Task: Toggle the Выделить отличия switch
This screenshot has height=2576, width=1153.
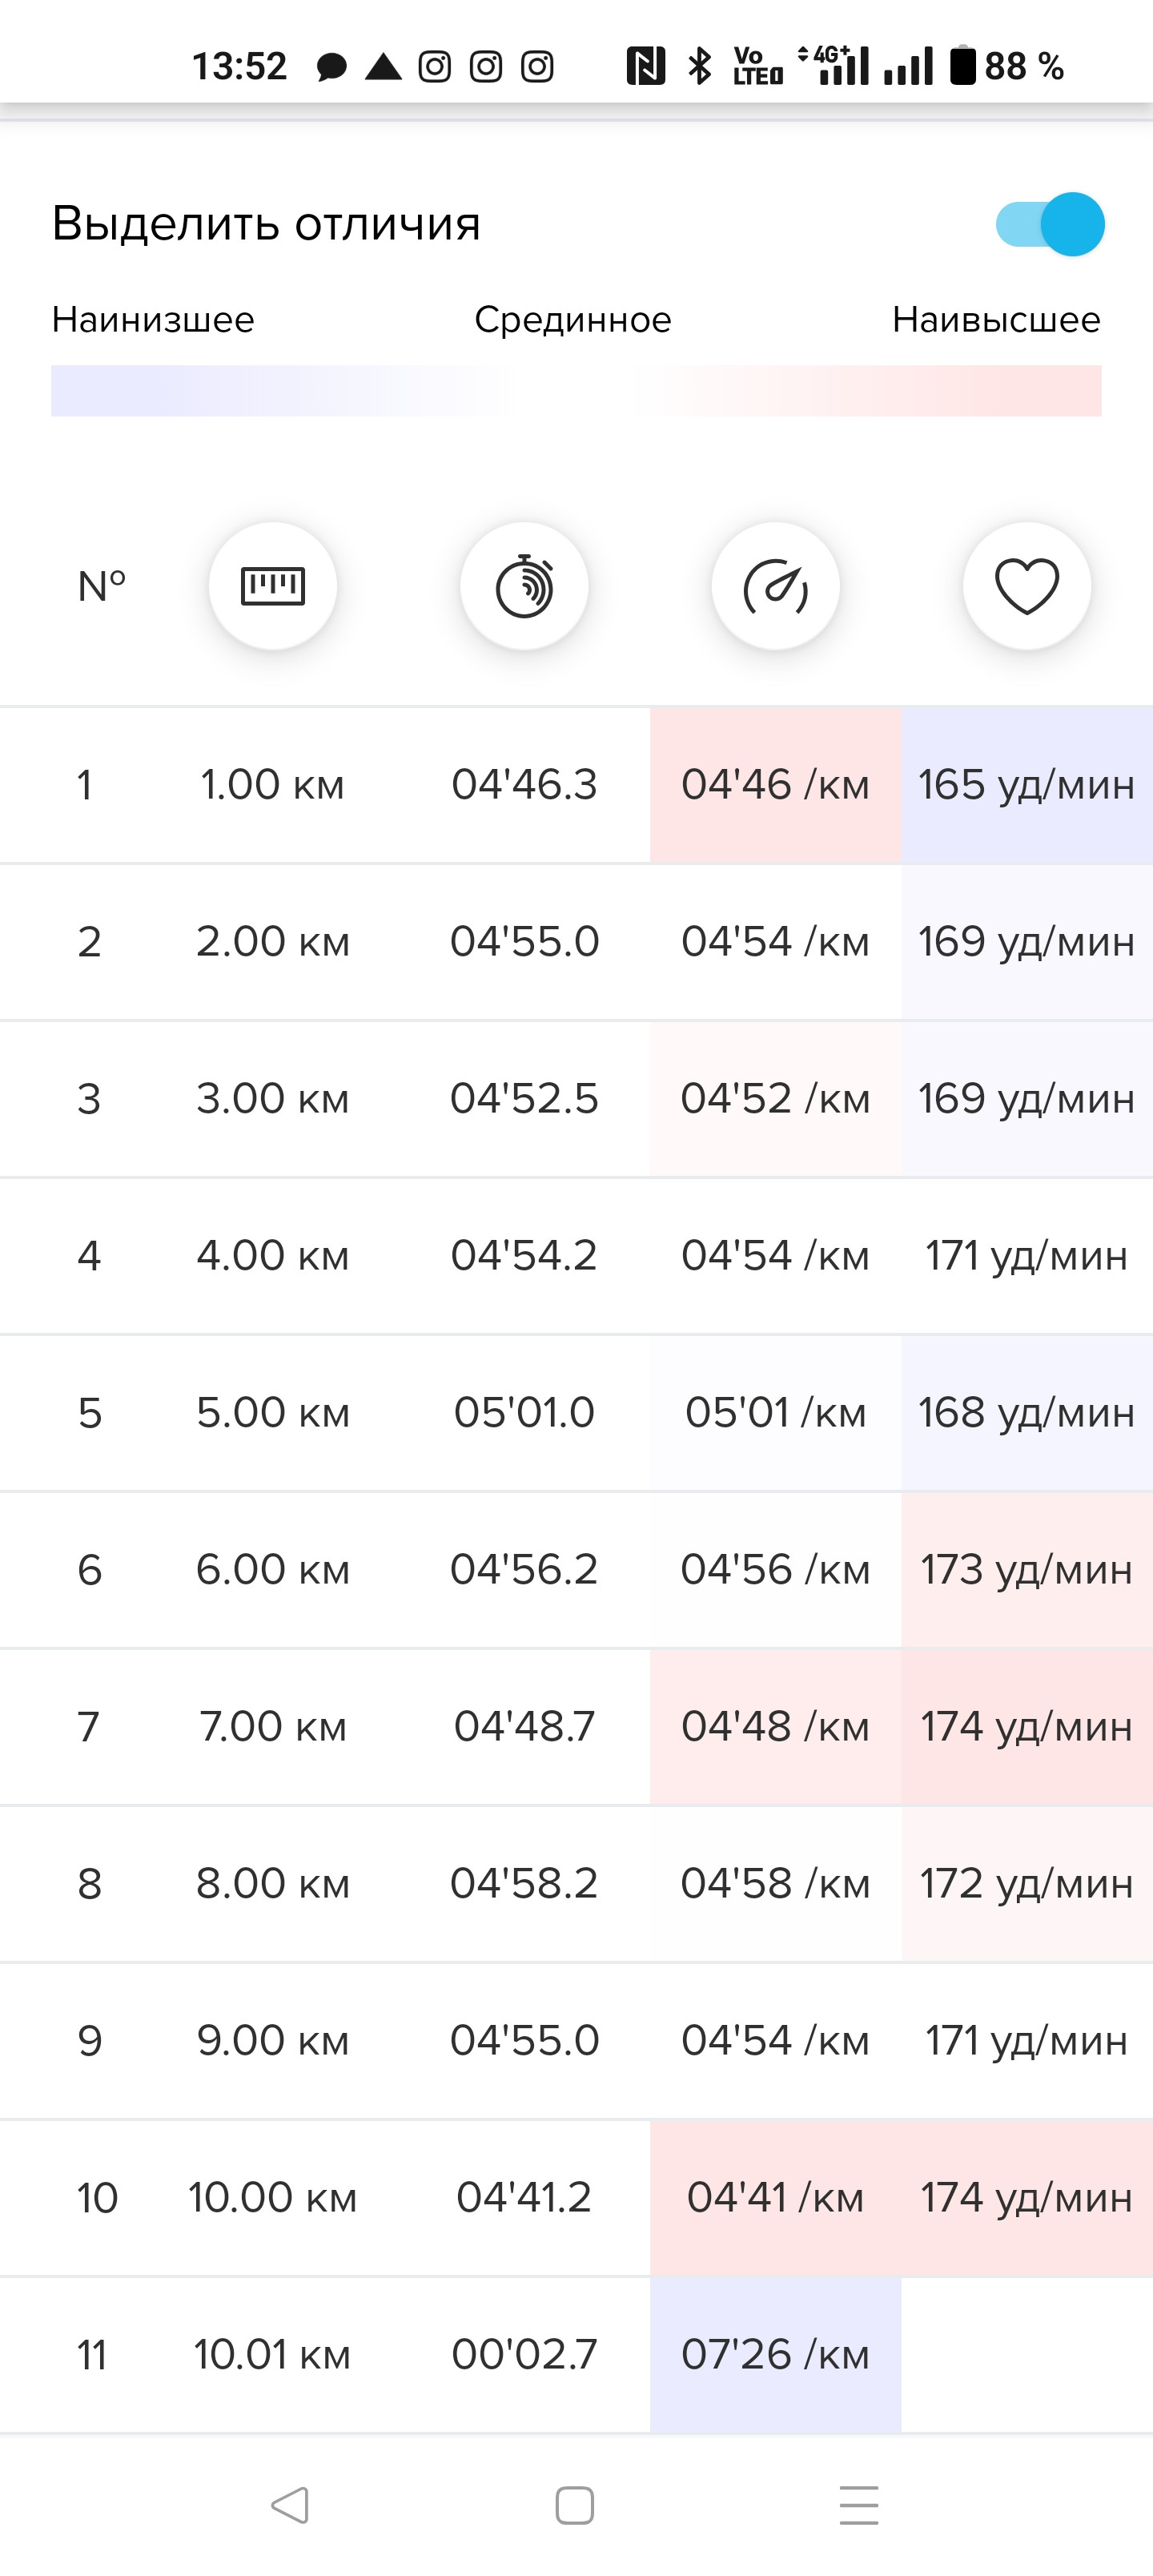Action: pyautogui.click(x=1050, y=224)
